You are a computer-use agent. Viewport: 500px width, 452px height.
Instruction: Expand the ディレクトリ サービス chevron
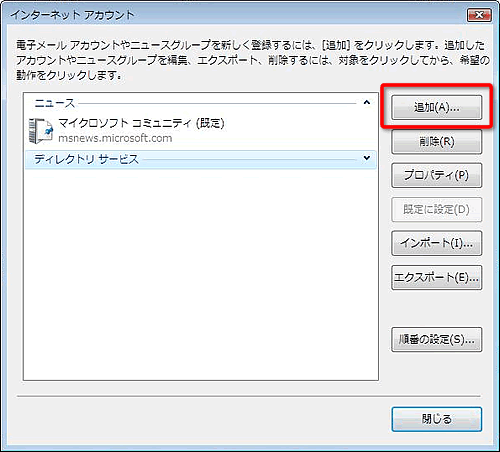pyautogui.click(x=367, y=158)
